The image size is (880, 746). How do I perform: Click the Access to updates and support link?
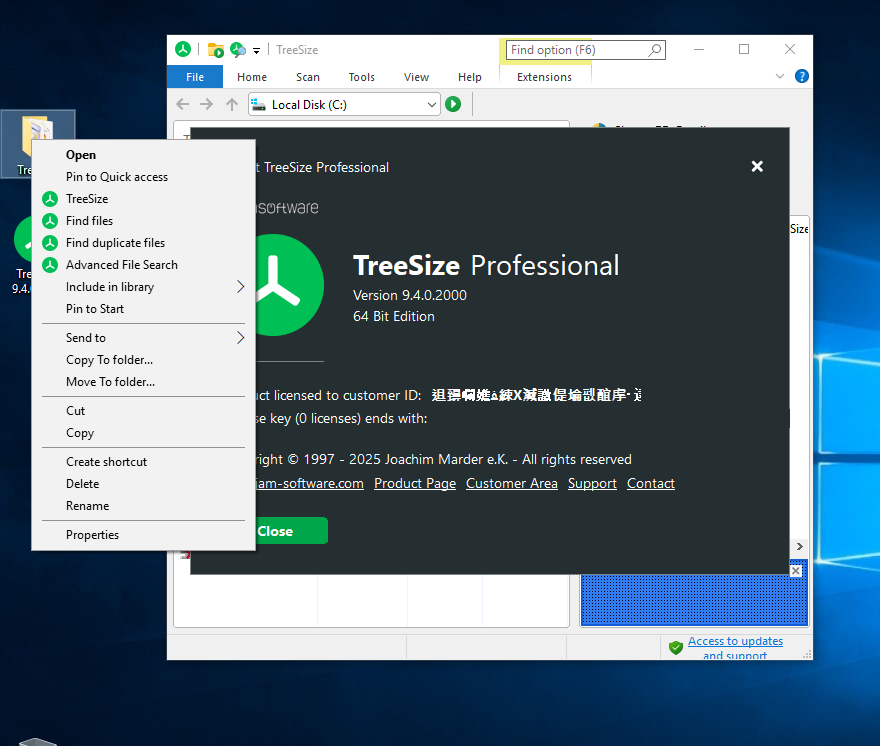click(x=735, y=647)
